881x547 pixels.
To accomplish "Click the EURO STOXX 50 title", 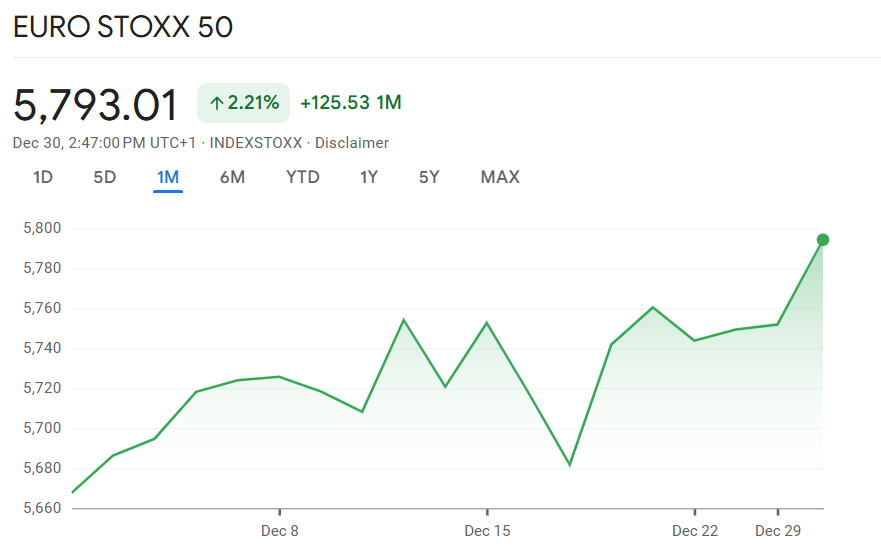I will coord(123,27).
